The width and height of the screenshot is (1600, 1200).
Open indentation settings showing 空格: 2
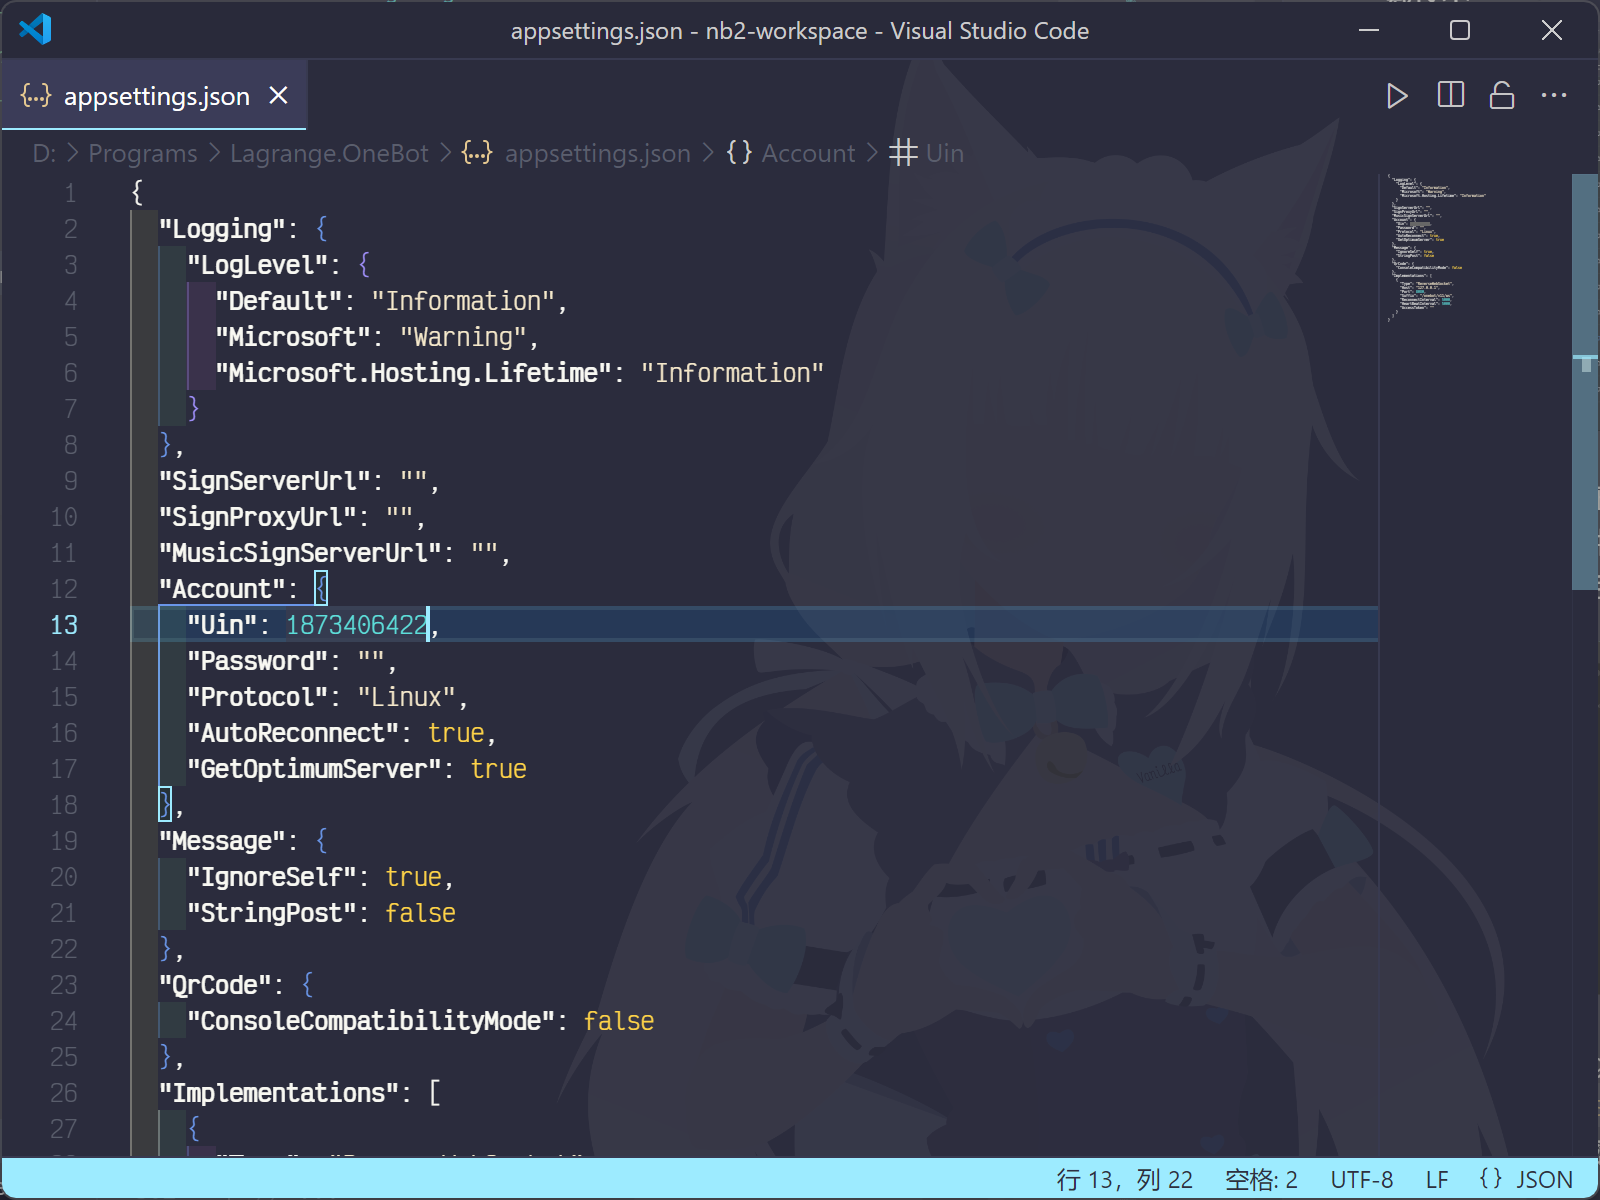(x=1261, y=1180)
